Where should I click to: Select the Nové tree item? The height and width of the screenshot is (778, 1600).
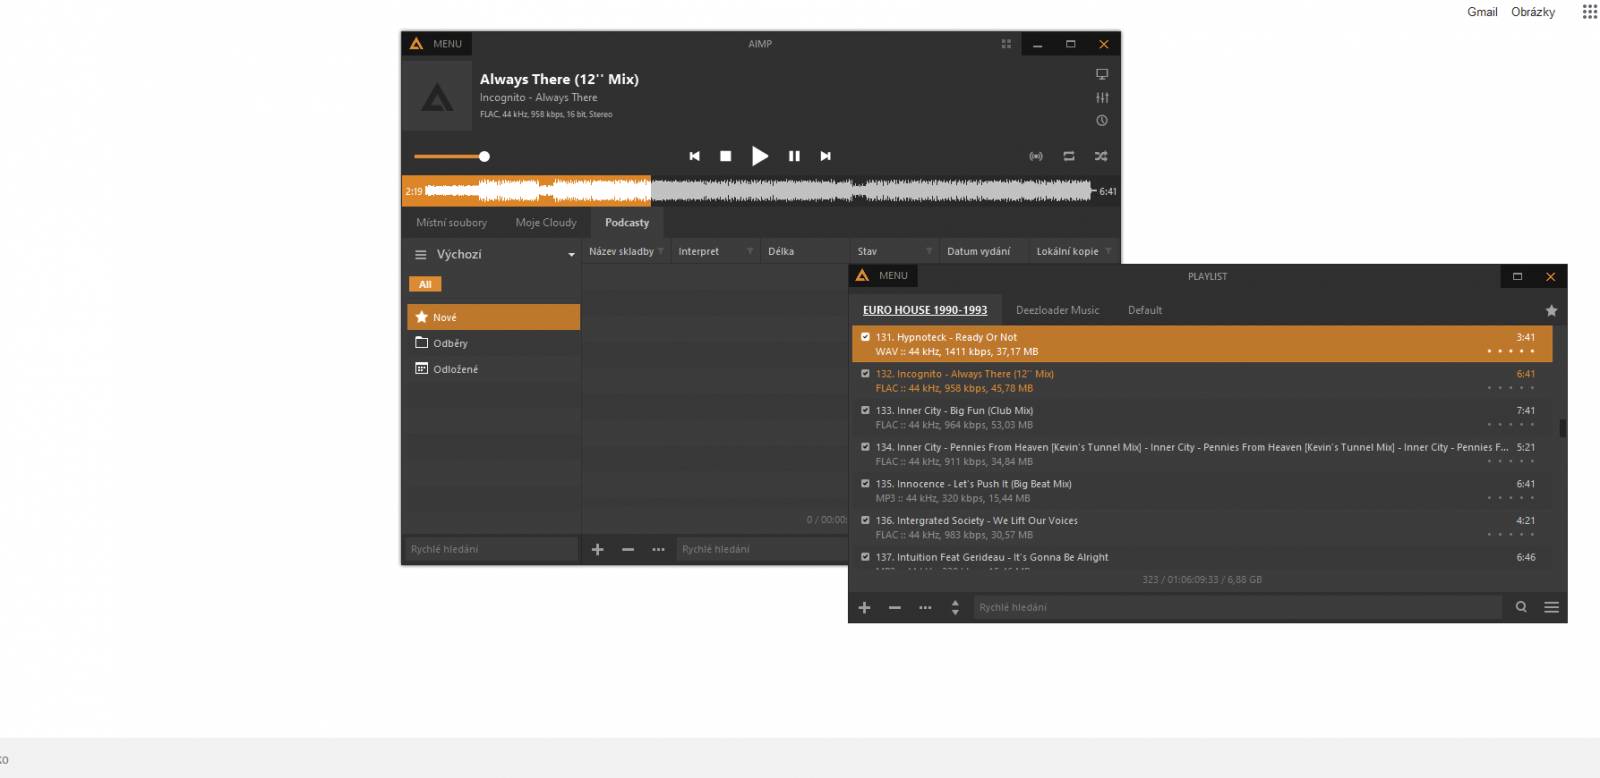pos(494,317)
